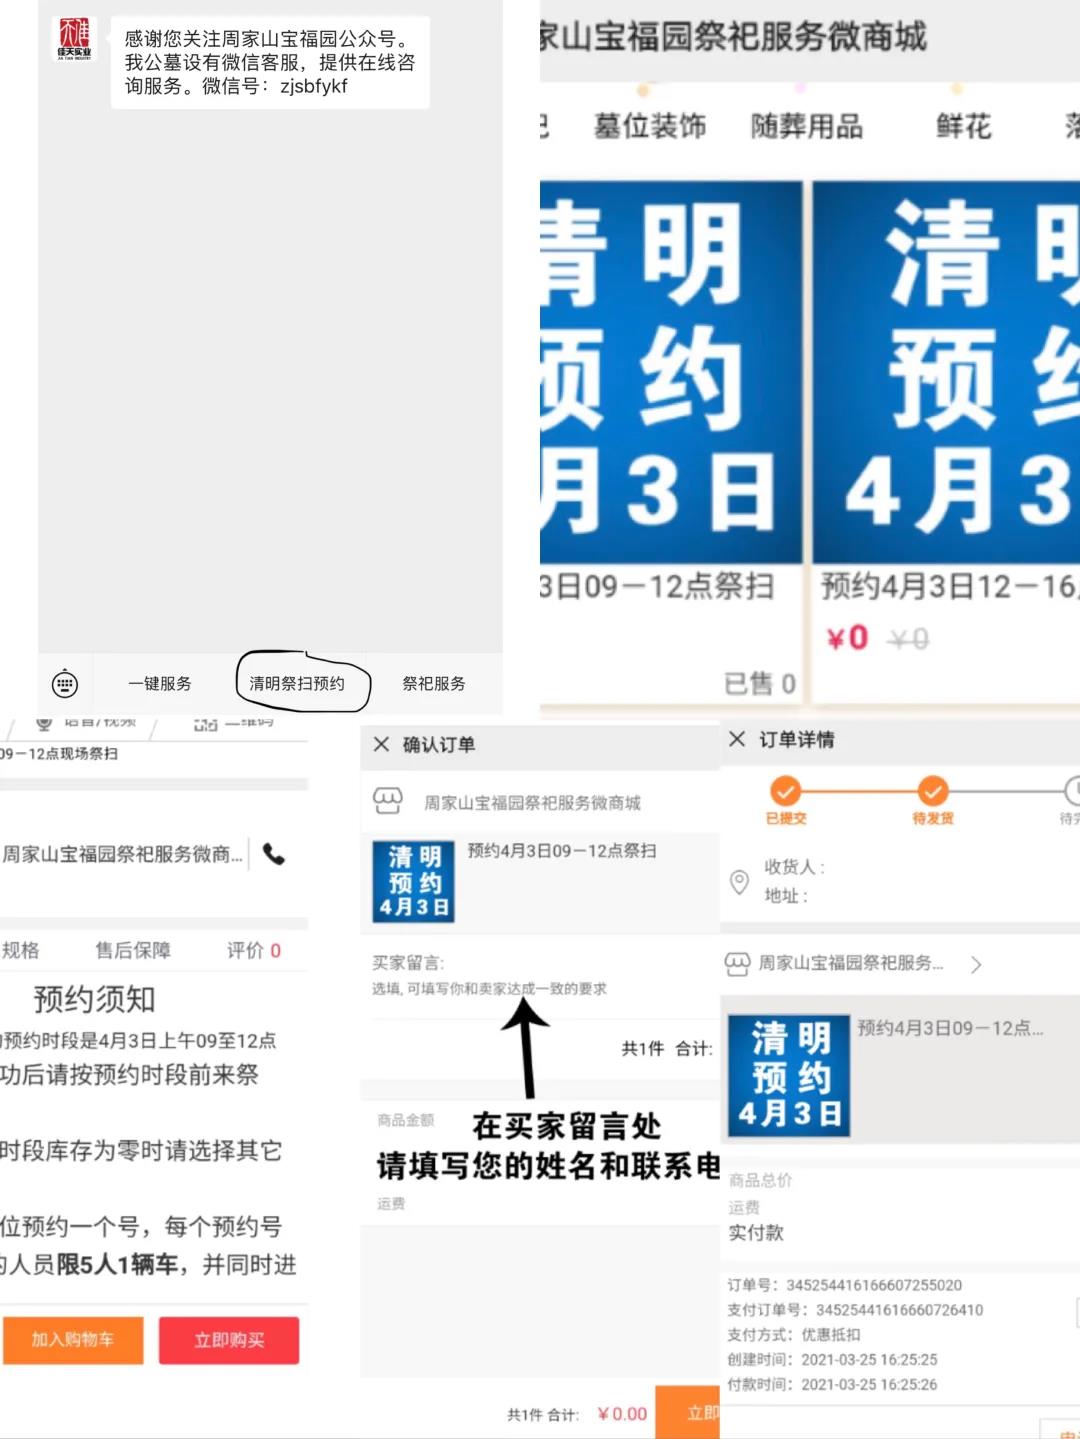
Task: Switch to the 墓位装饰 category tab
Action: [x=650, y=126]
